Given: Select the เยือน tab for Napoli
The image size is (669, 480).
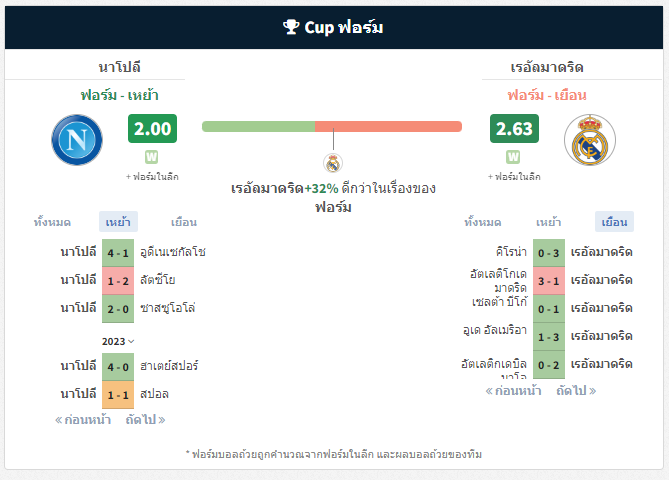Looking at the screenshot, I should tap(184, 222).
